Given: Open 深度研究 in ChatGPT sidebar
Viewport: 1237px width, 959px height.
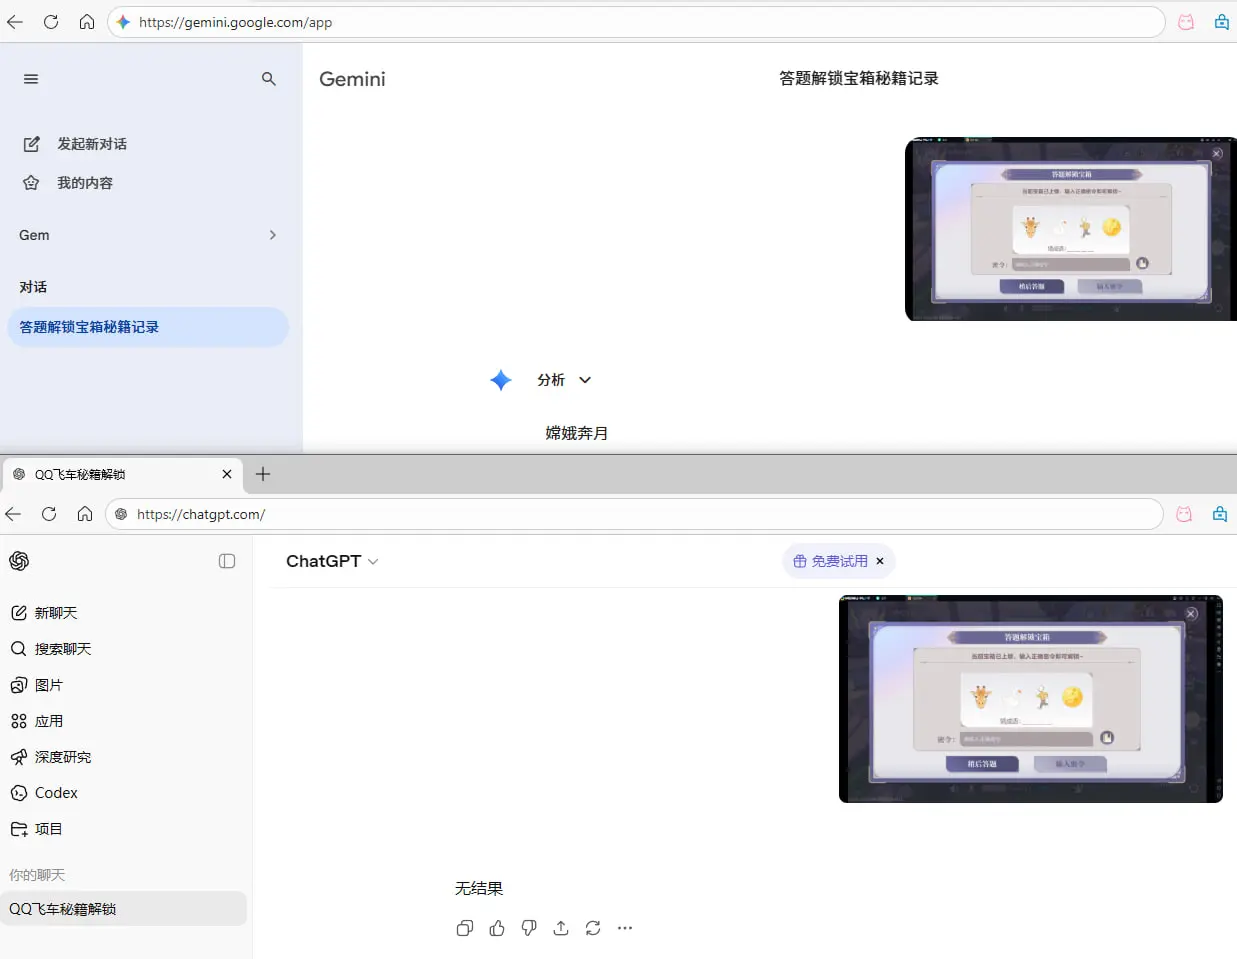Looking at the screenshot, I should [62, 757].
